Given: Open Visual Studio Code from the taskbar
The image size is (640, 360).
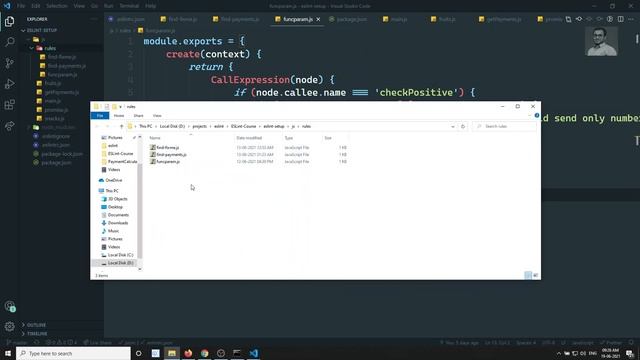Looking at the screenshot, I should click(x=253, y=353).
